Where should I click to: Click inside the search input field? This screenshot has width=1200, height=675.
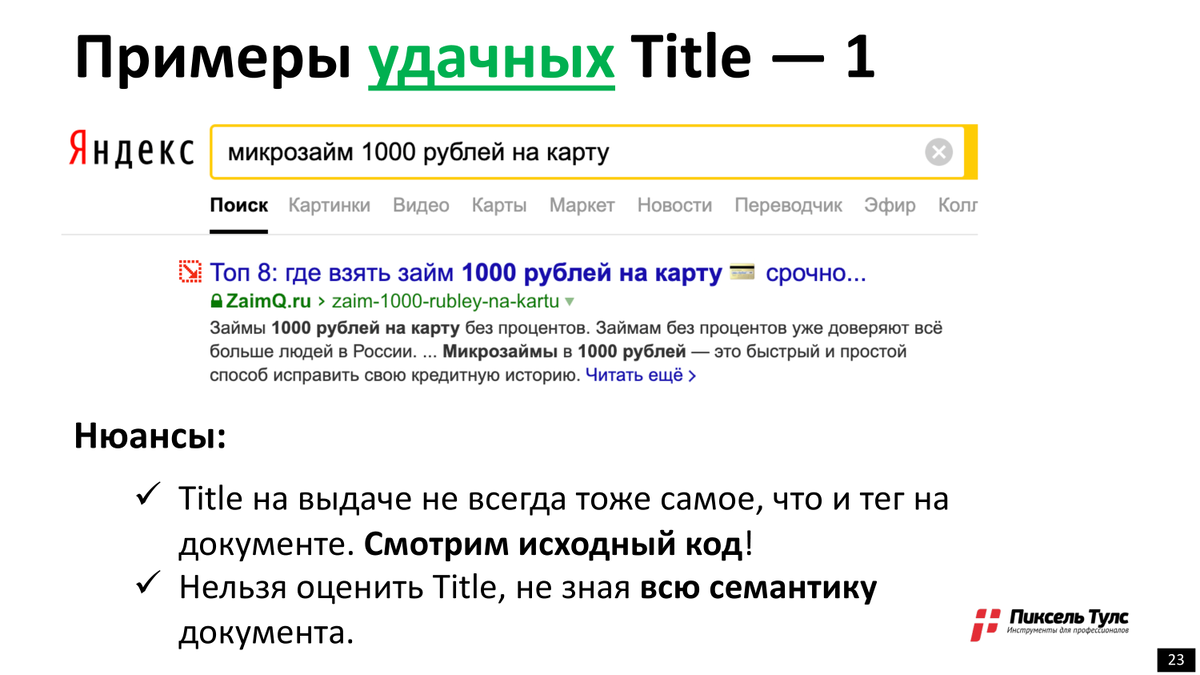point(500,150)
